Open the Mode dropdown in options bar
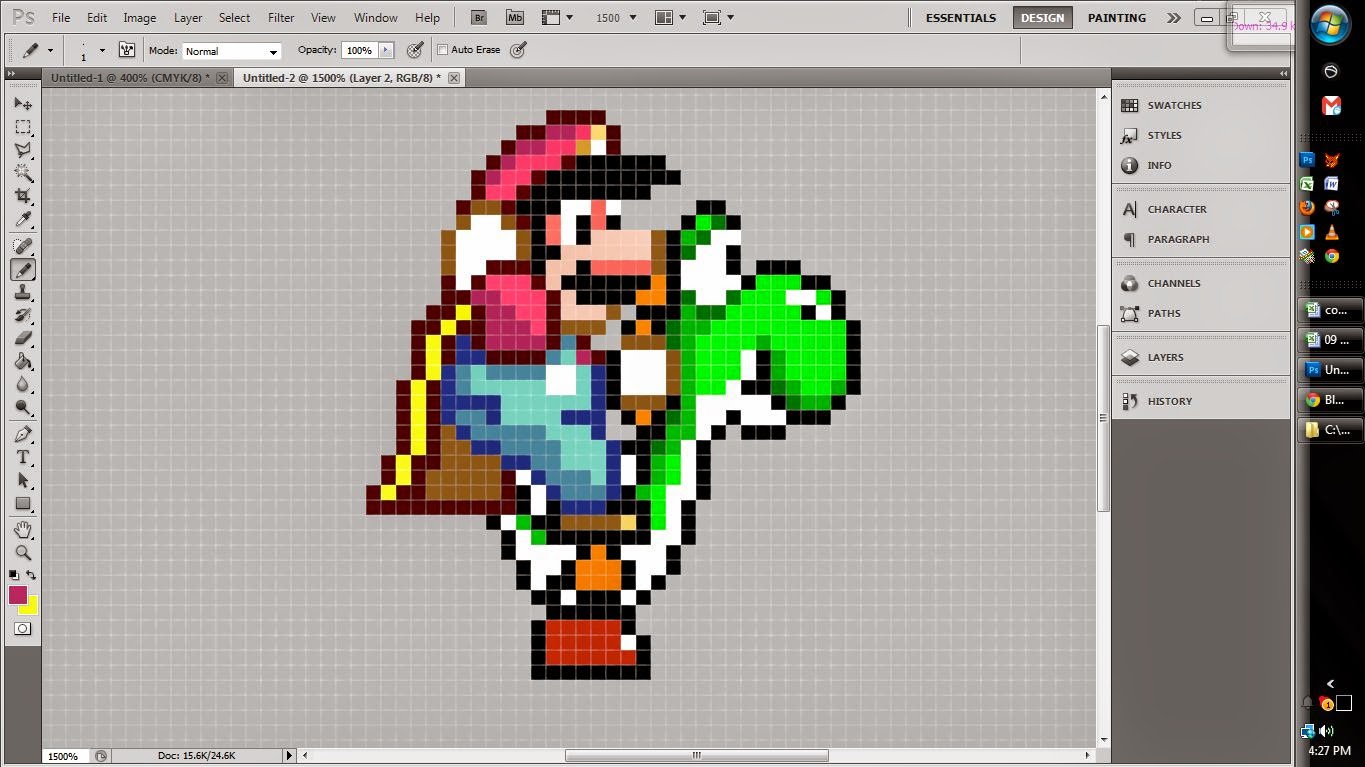The height and width of the screenshot is (767, 1365). pyautogui.click(x=231, y=50)
